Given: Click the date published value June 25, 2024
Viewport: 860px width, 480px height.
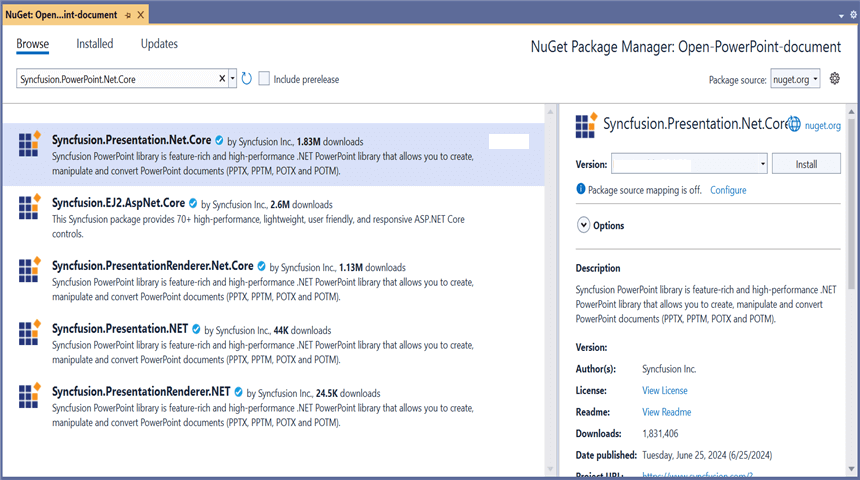Looking at the screenshot, I should coord(707,455).
